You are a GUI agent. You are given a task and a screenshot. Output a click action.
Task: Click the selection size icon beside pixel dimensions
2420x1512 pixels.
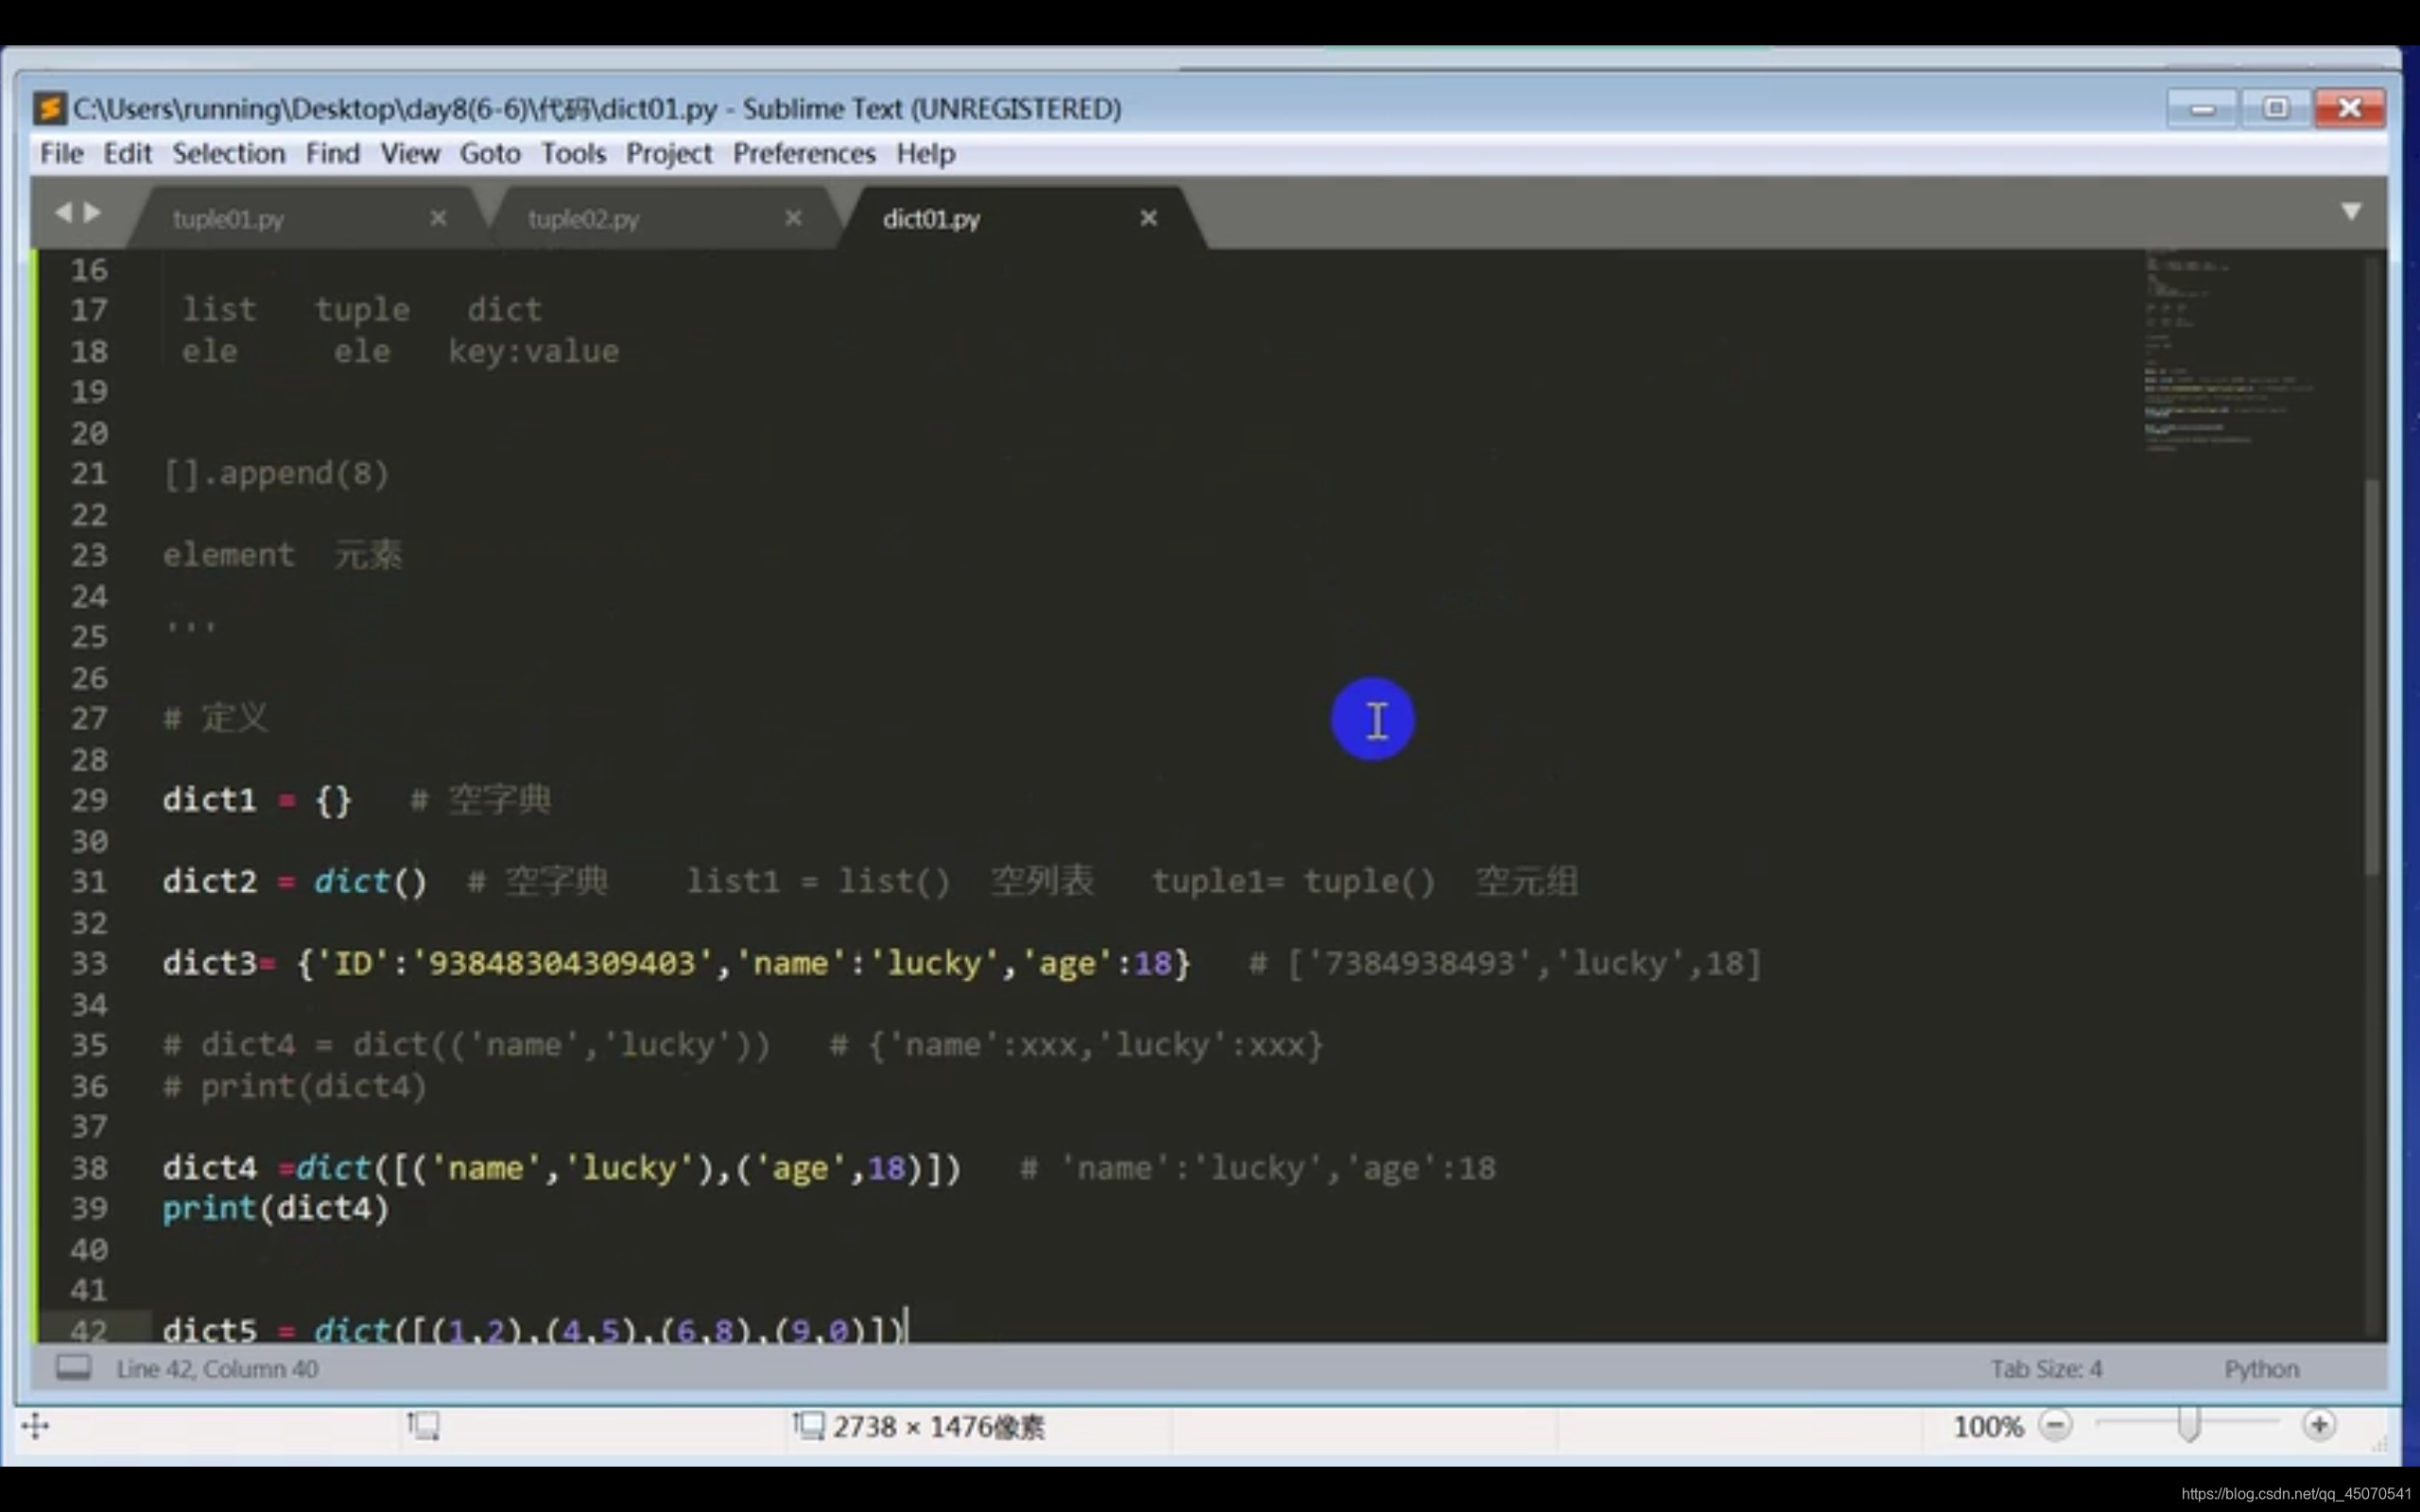808,1425
